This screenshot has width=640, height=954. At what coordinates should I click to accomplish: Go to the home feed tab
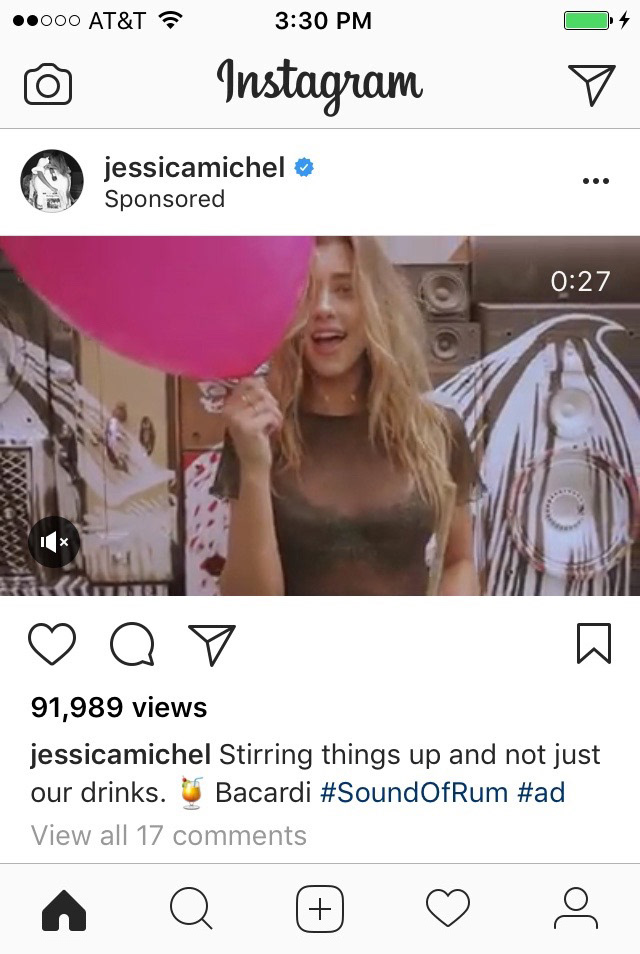(x=64, y=910)
